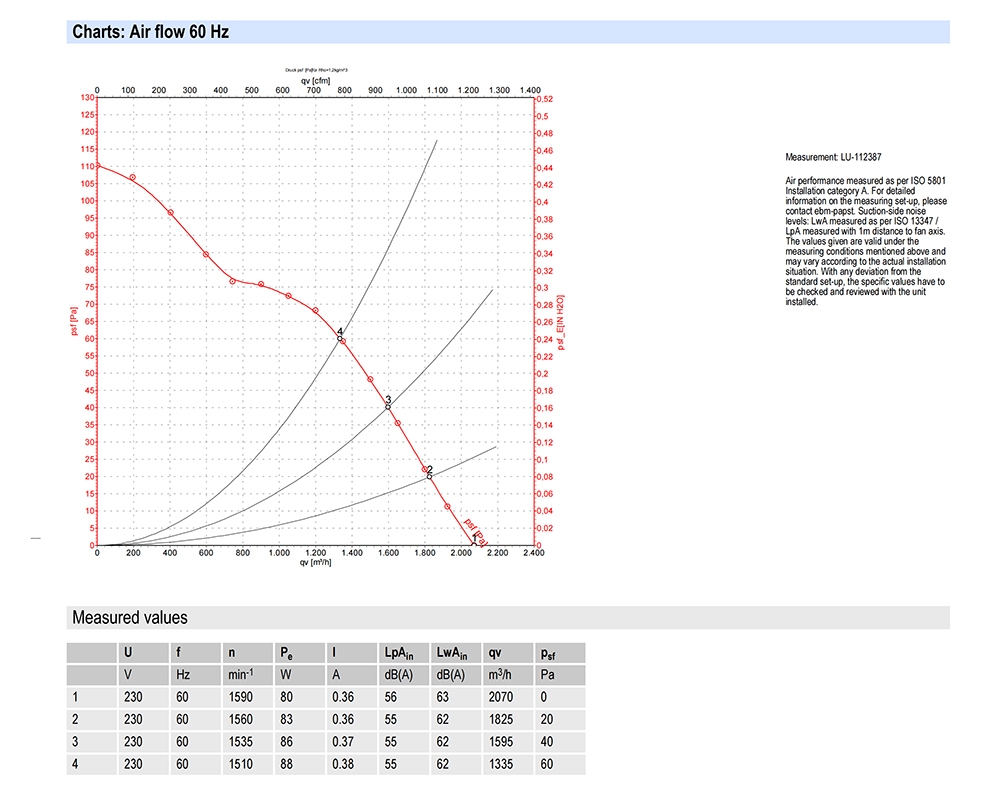Viewport: 1000px width, 795px height.
Task: Select row 4 in measured values table
Action: (x=326, y=764)
